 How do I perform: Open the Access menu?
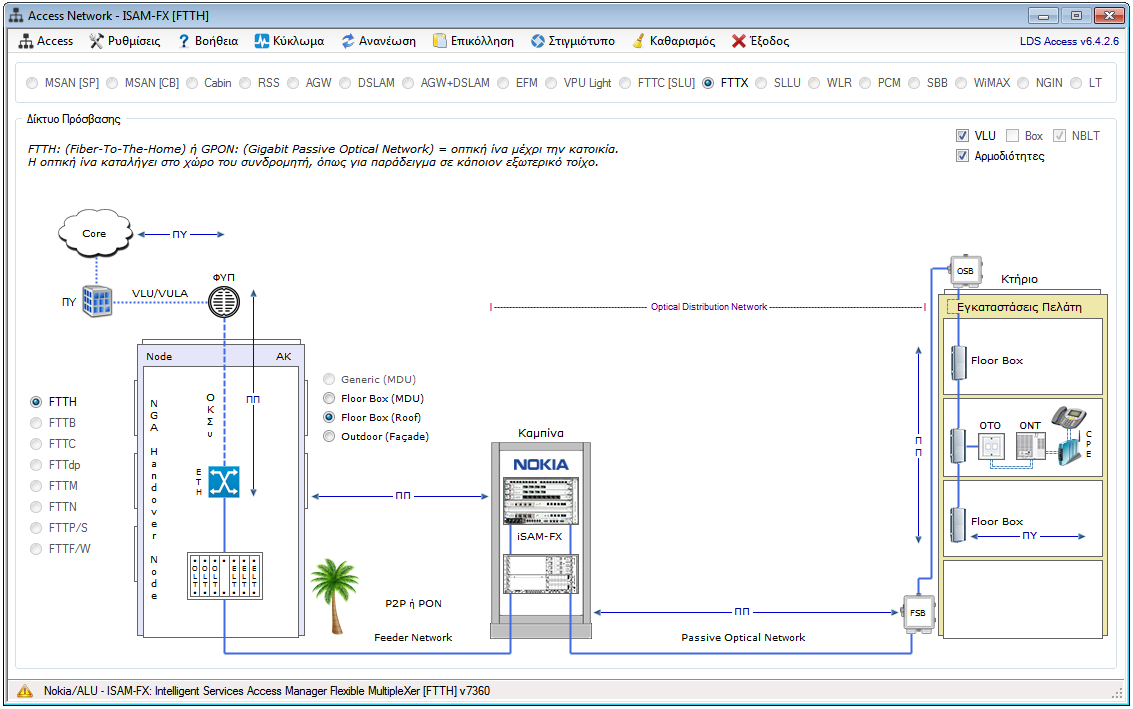click(x=46, y=41)
